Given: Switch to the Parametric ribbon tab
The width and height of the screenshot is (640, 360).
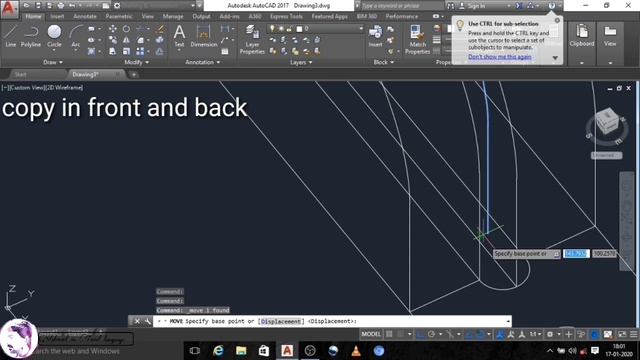Looking at the screenshot, I should point(119,16).
